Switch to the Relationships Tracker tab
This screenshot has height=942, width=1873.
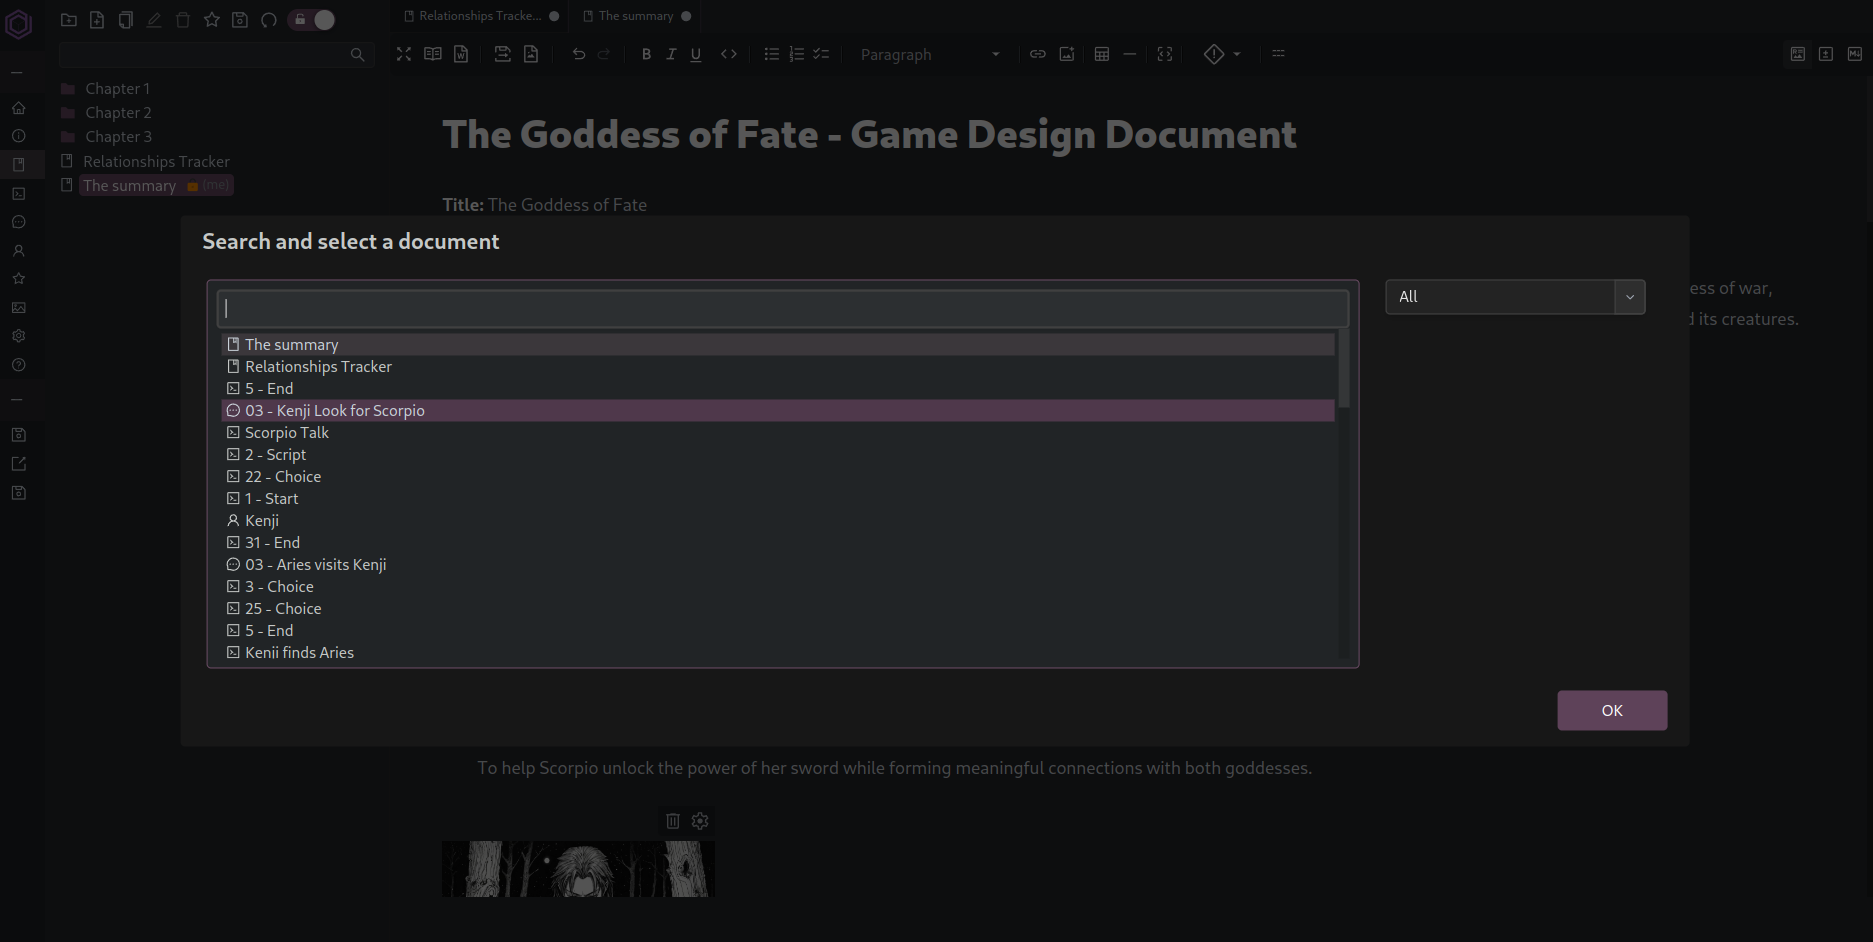(478, 16)
